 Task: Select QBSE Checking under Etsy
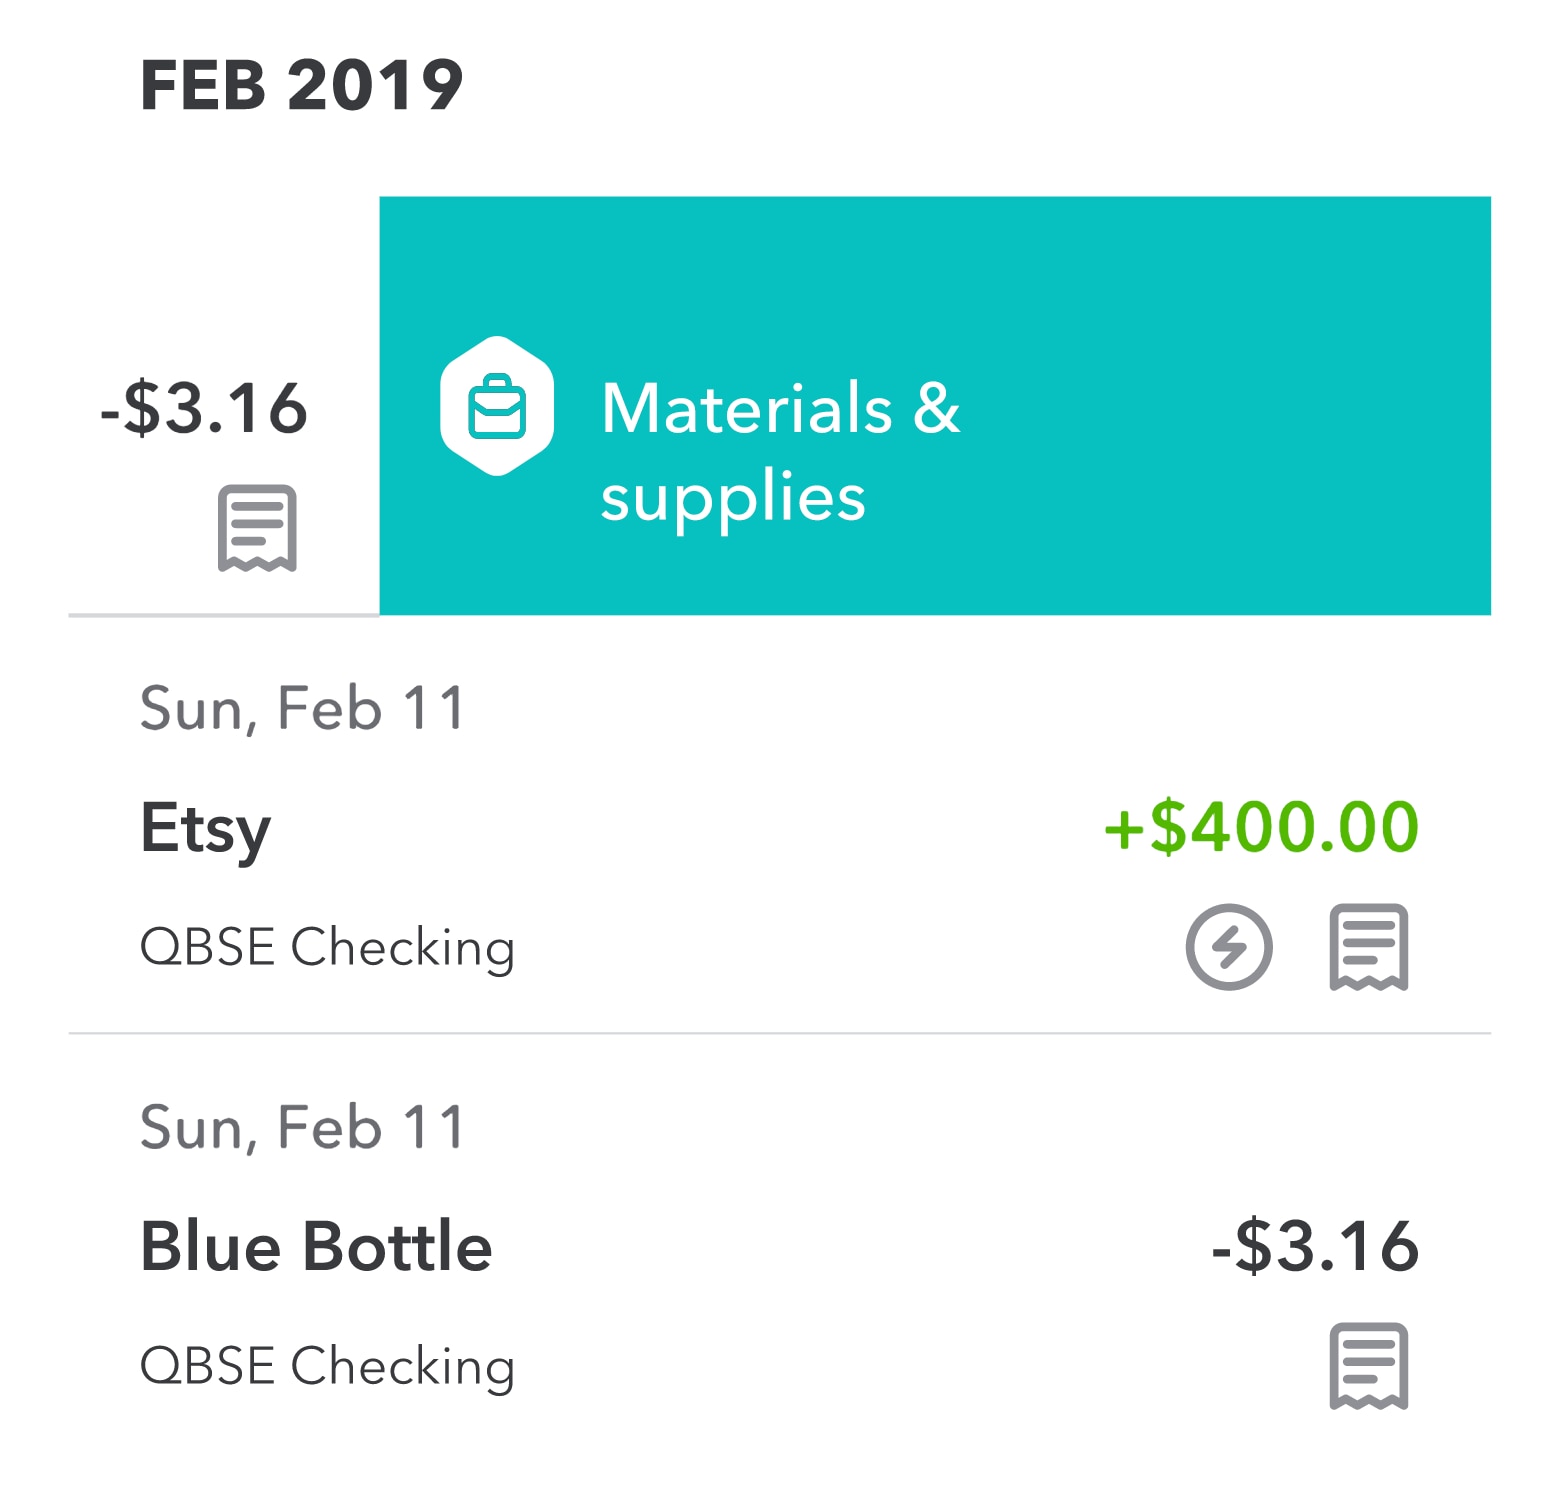coord(327,947)
